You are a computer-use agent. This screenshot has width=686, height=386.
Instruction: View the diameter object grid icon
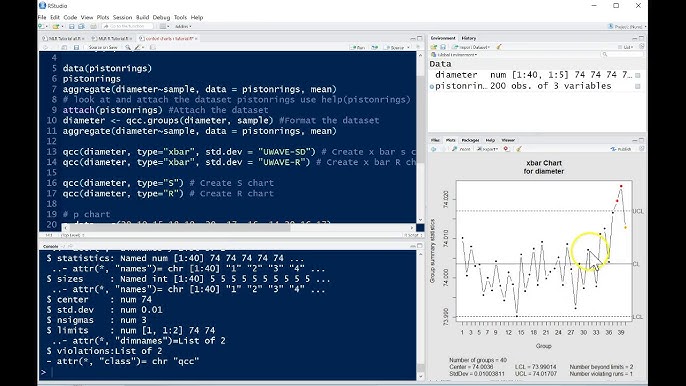pos(637,75)
